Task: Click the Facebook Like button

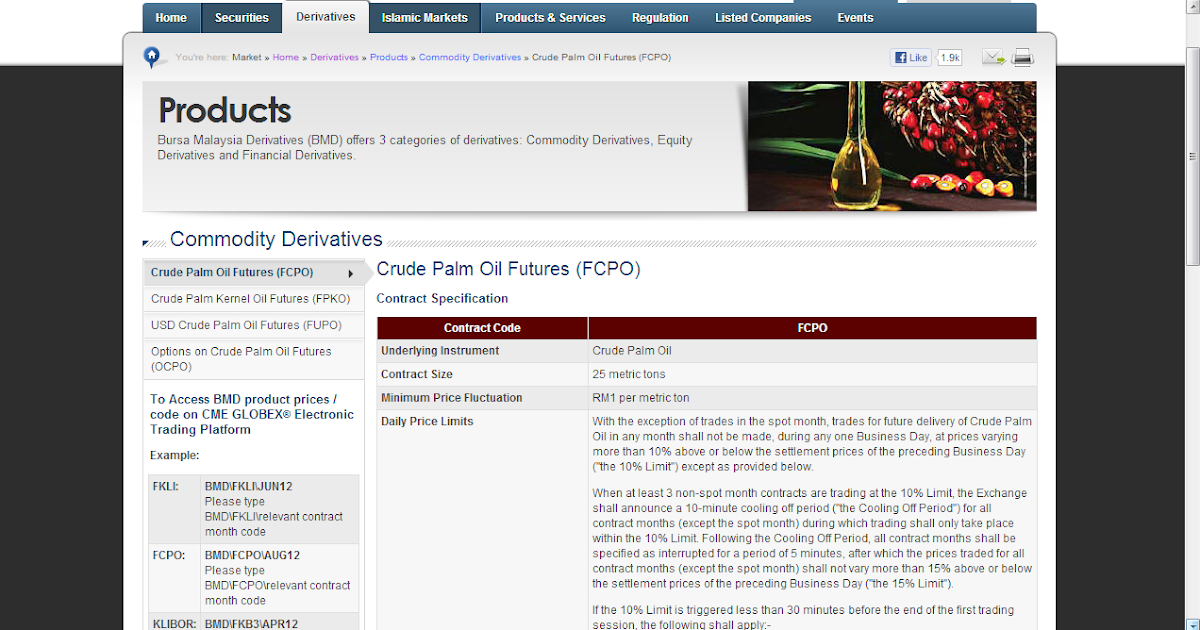Action: pyautogui.click(x=911, y=58)
